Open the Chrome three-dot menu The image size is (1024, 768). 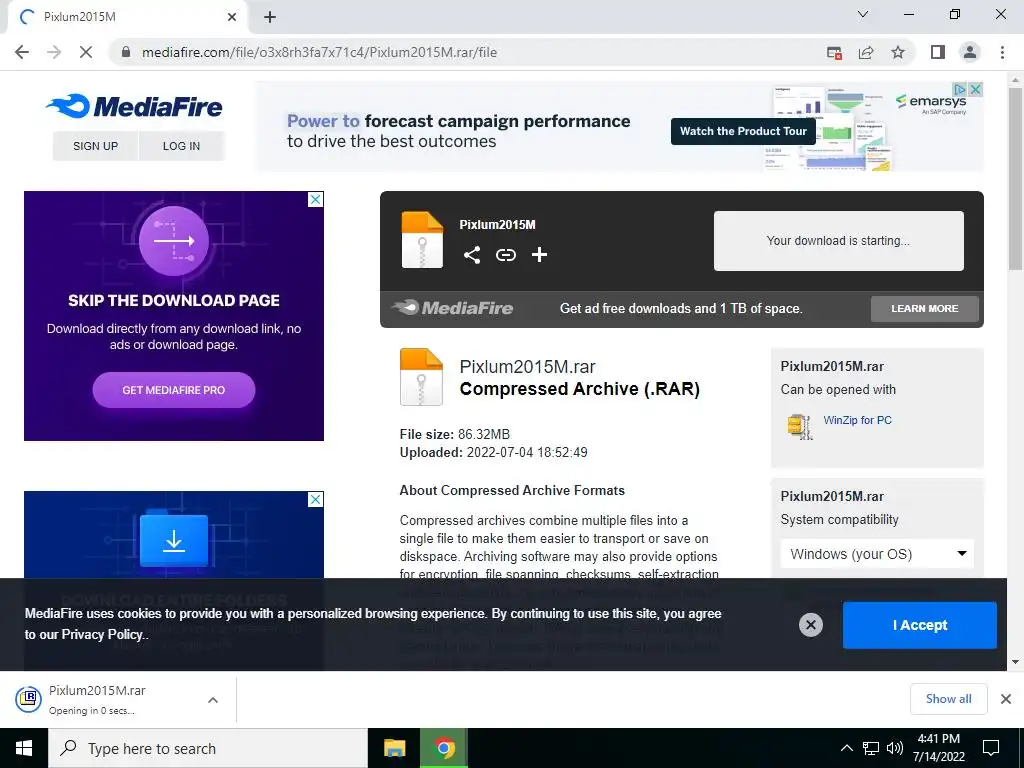(x=1002, y=52)
